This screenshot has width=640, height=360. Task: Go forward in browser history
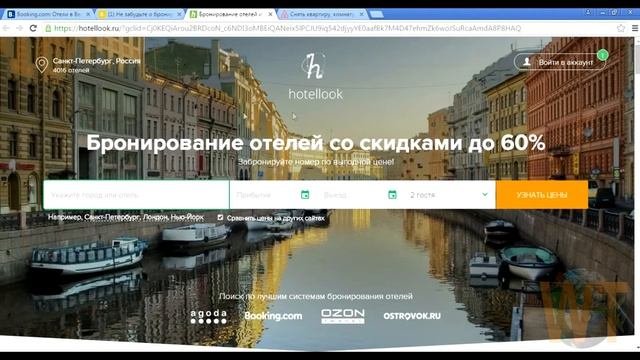tap(20, 28)
